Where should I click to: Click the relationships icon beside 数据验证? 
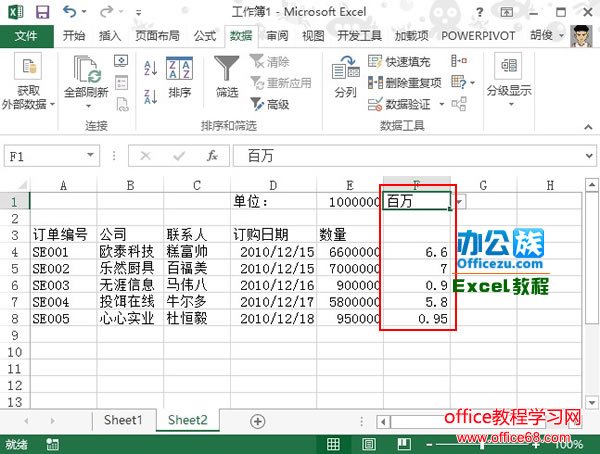click(459, 104)
